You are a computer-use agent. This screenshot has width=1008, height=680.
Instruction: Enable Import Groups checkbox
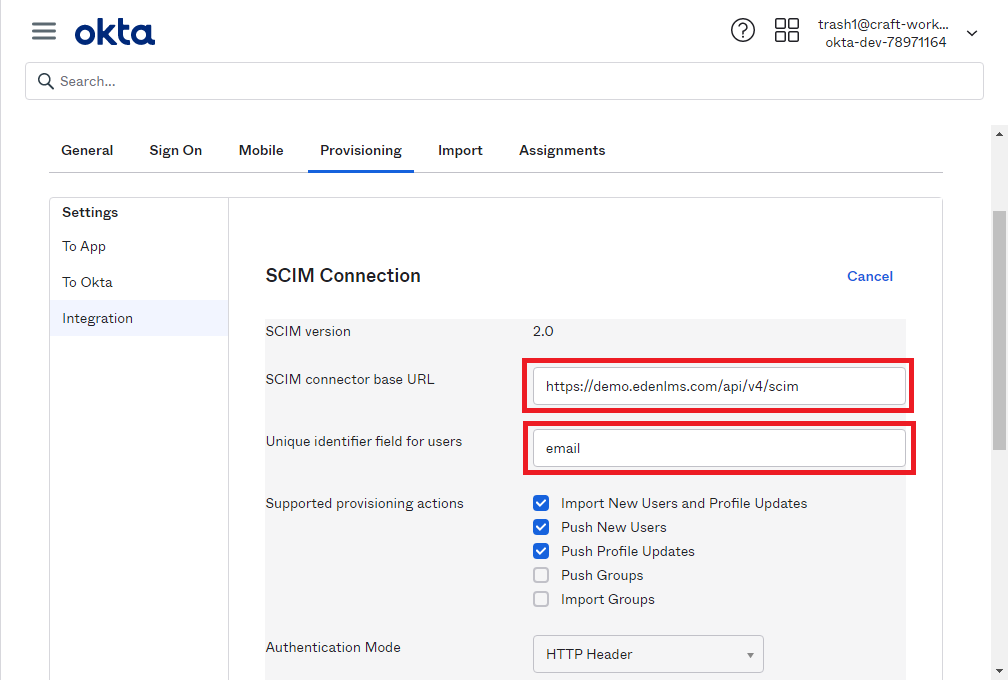(541, 599)
